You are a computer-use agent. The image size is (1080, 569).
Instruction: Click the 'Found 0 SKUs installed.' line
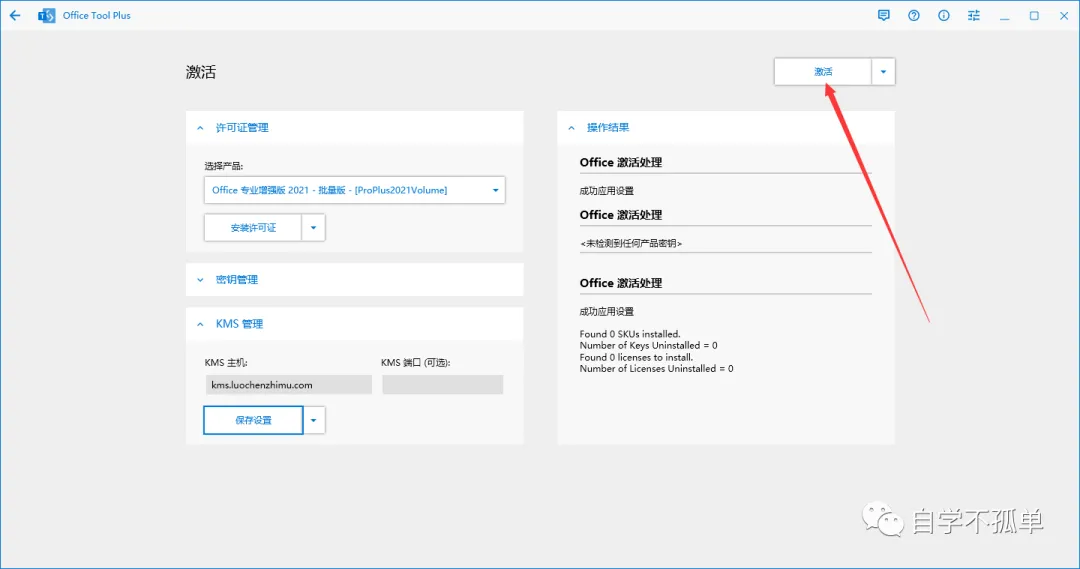(630, 334)
